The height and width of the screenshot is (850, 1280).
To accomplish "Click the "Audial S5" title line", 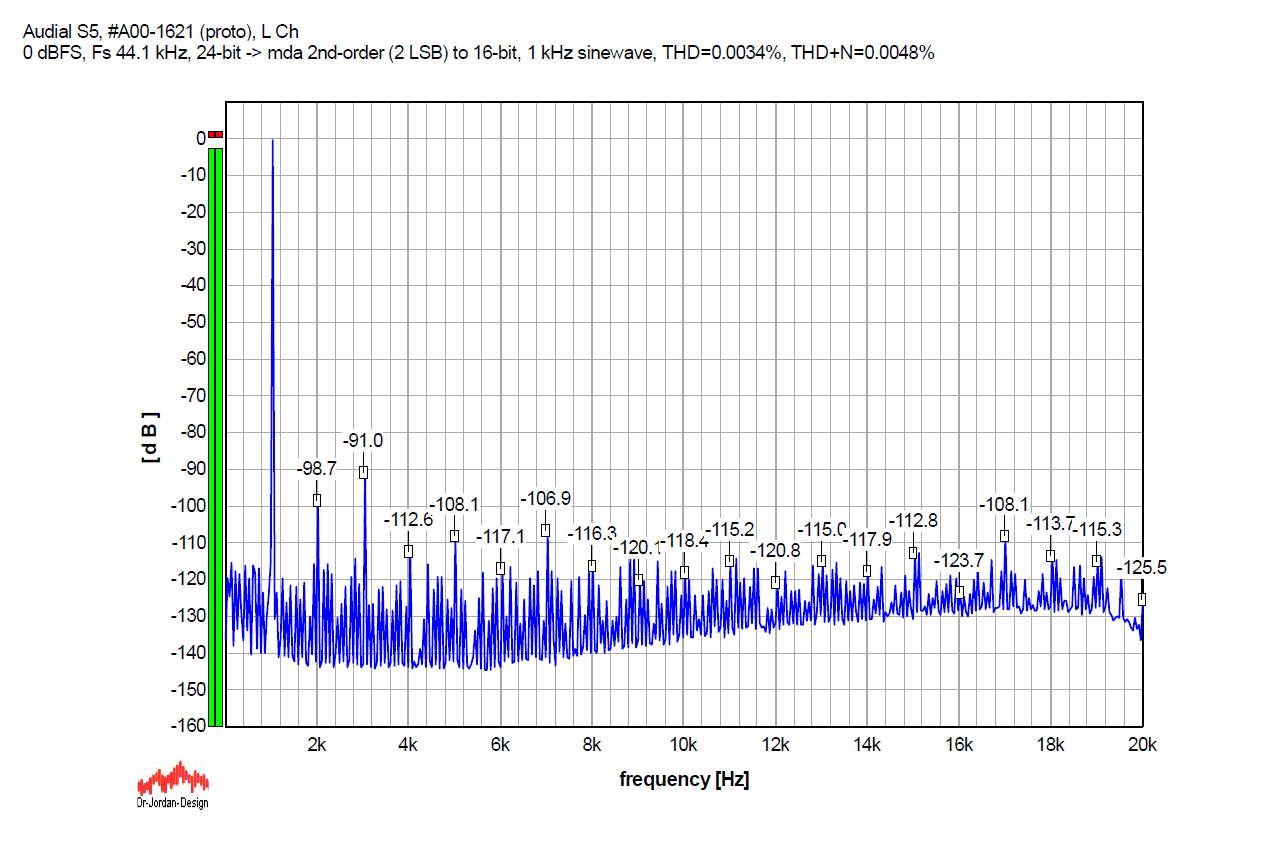I will (x=160, y=32).
